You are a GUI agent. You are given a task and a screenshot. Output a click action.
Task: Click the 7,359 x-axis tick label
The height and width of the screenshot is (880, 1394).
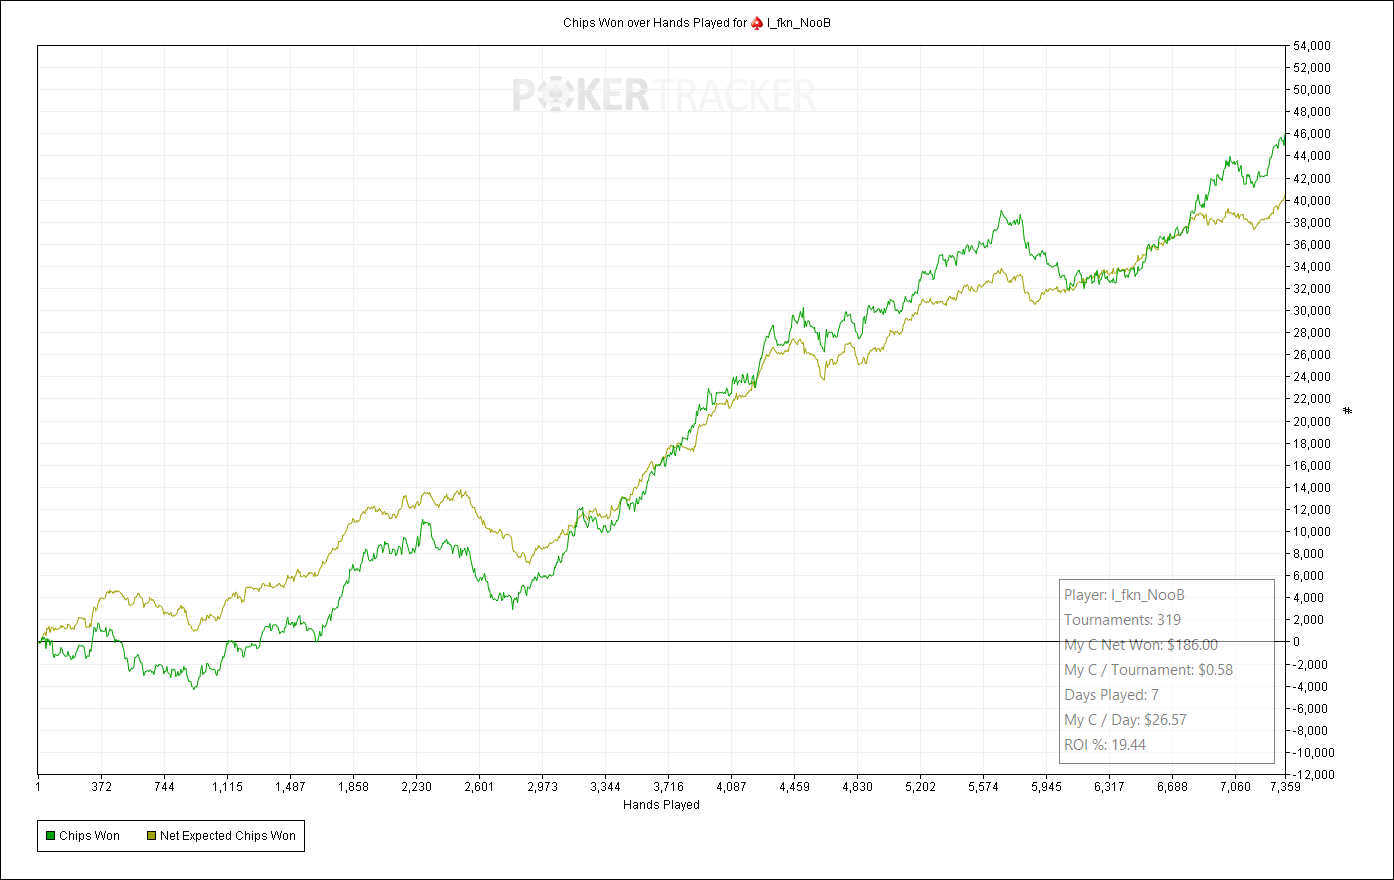click(x=1285, y=787)
